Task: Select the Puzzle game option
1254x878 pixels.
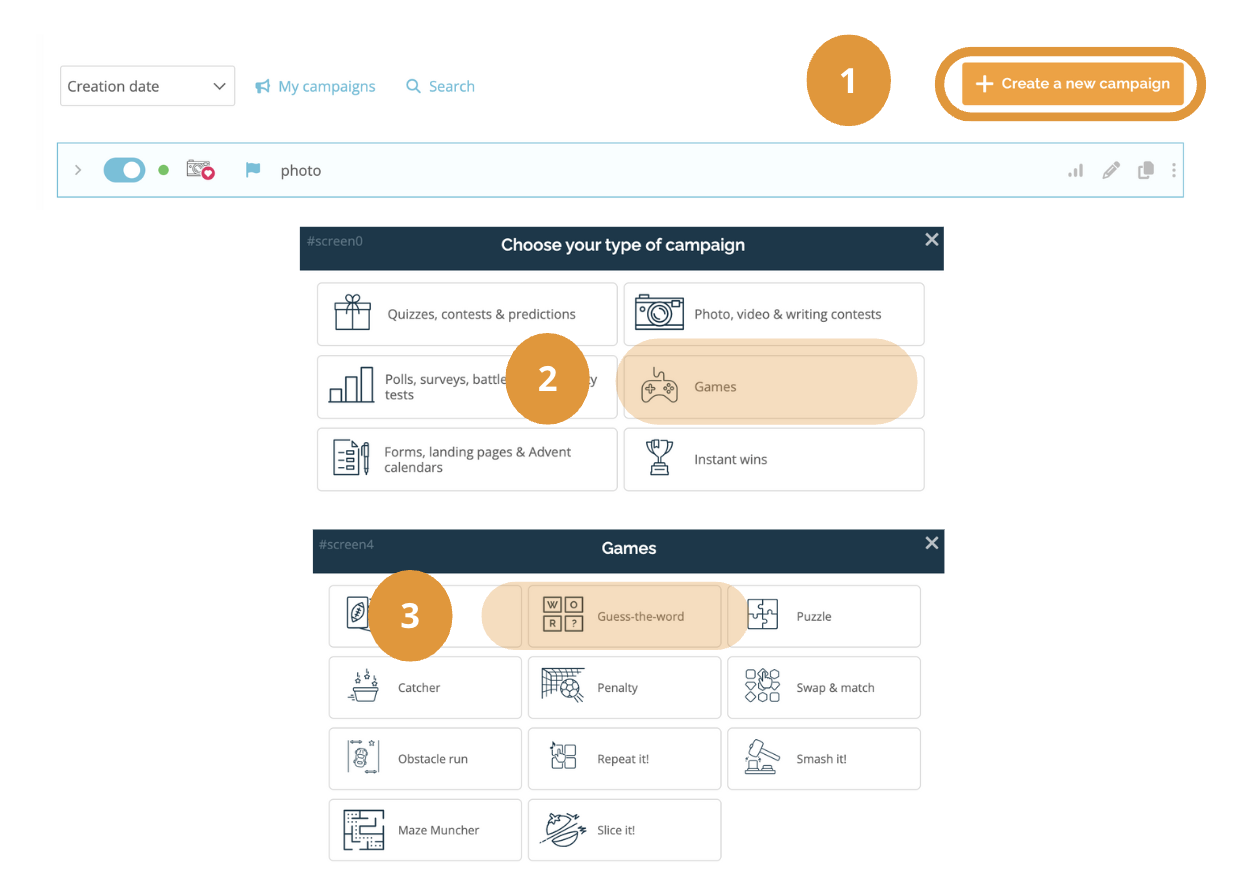Action: [823, 617]
